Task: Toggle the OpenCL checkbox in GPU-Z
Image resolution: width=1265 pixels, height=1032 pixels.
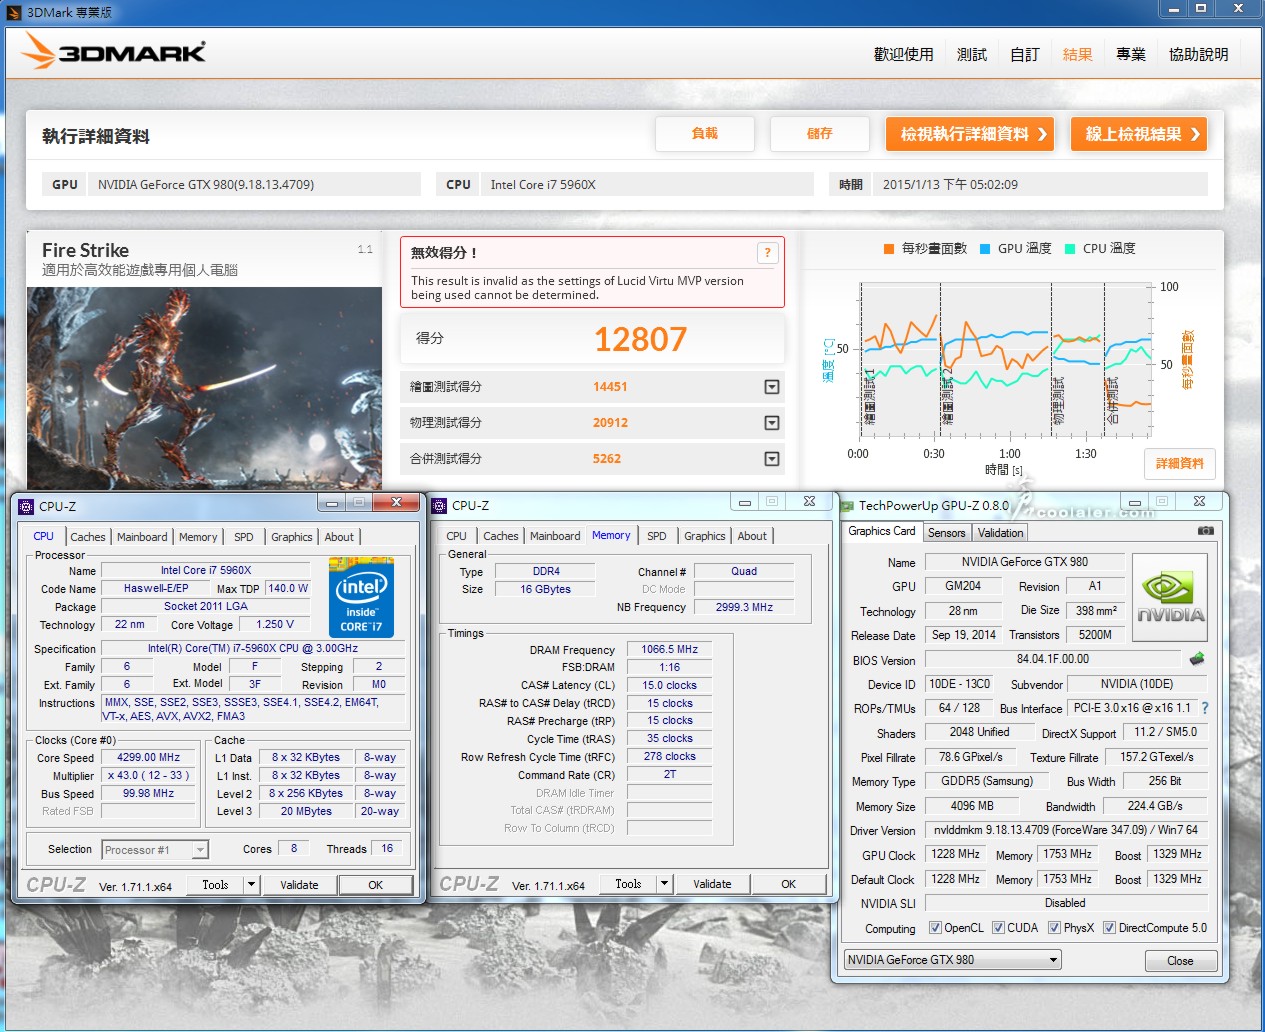Action: click(x=935, y=928)
